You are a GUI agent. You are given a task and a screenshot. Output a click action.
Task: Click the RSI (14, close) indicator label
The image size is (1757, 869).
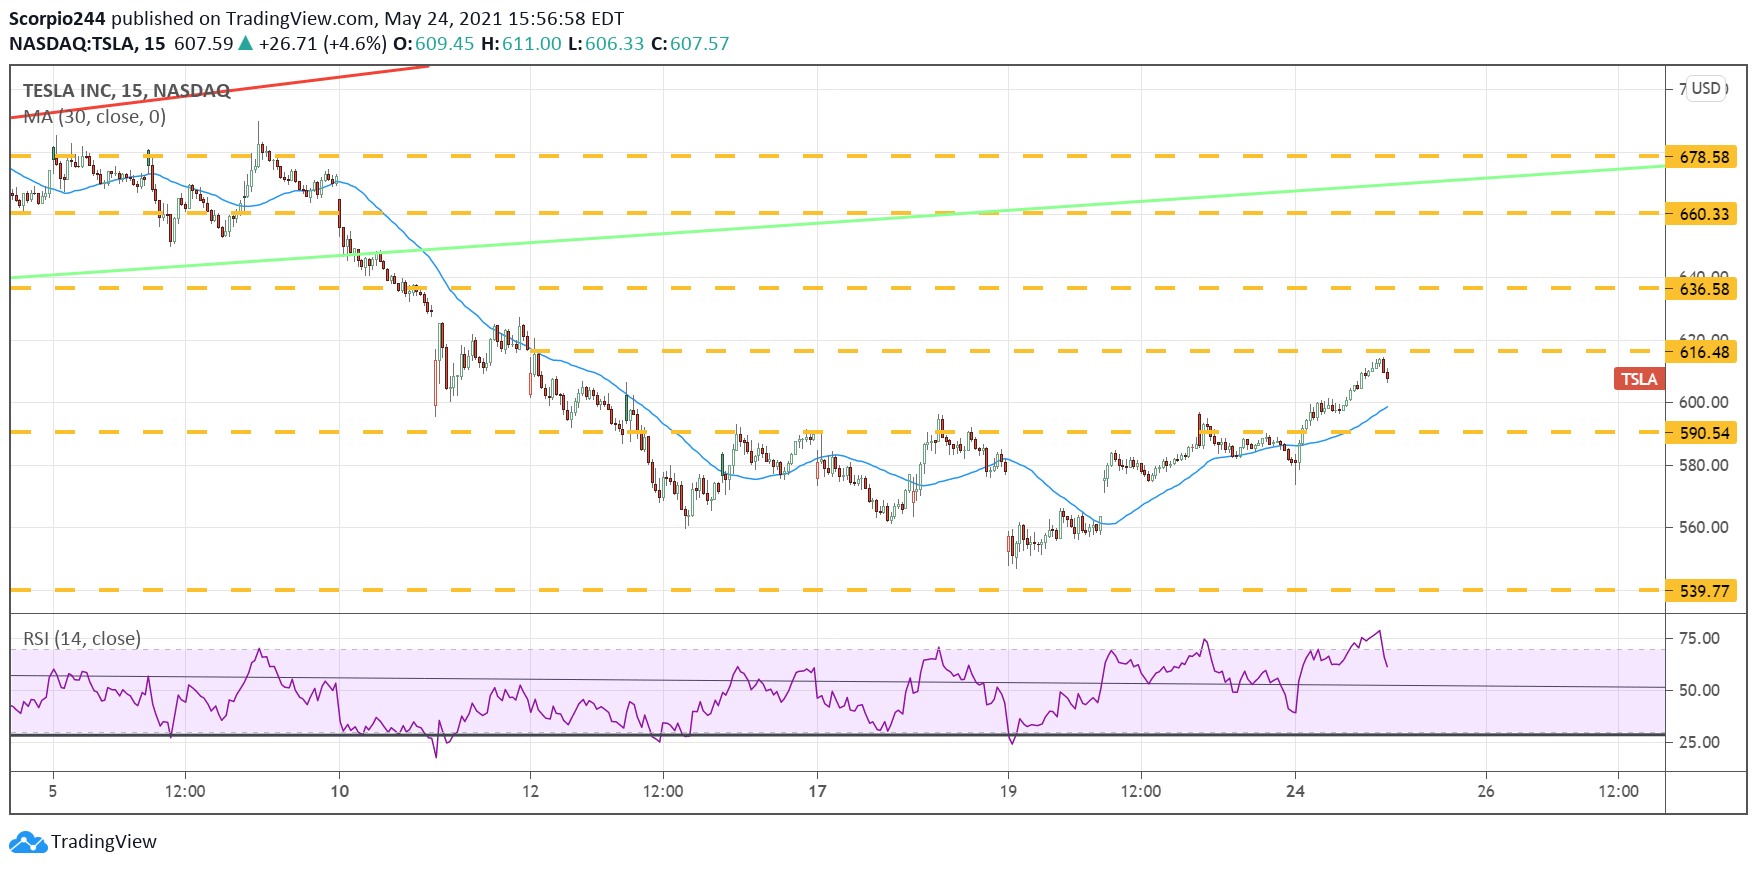tap(82, 639)
